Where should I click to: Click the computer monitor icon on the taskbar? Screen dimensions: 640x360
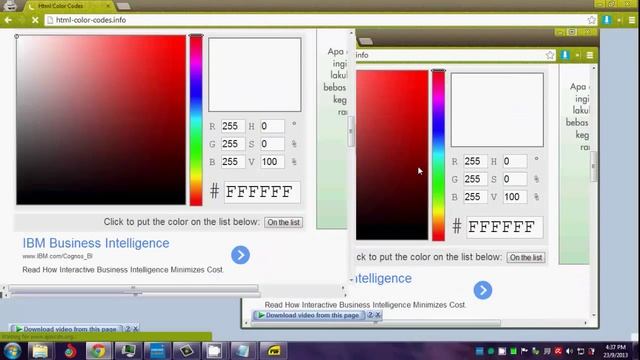128,351
